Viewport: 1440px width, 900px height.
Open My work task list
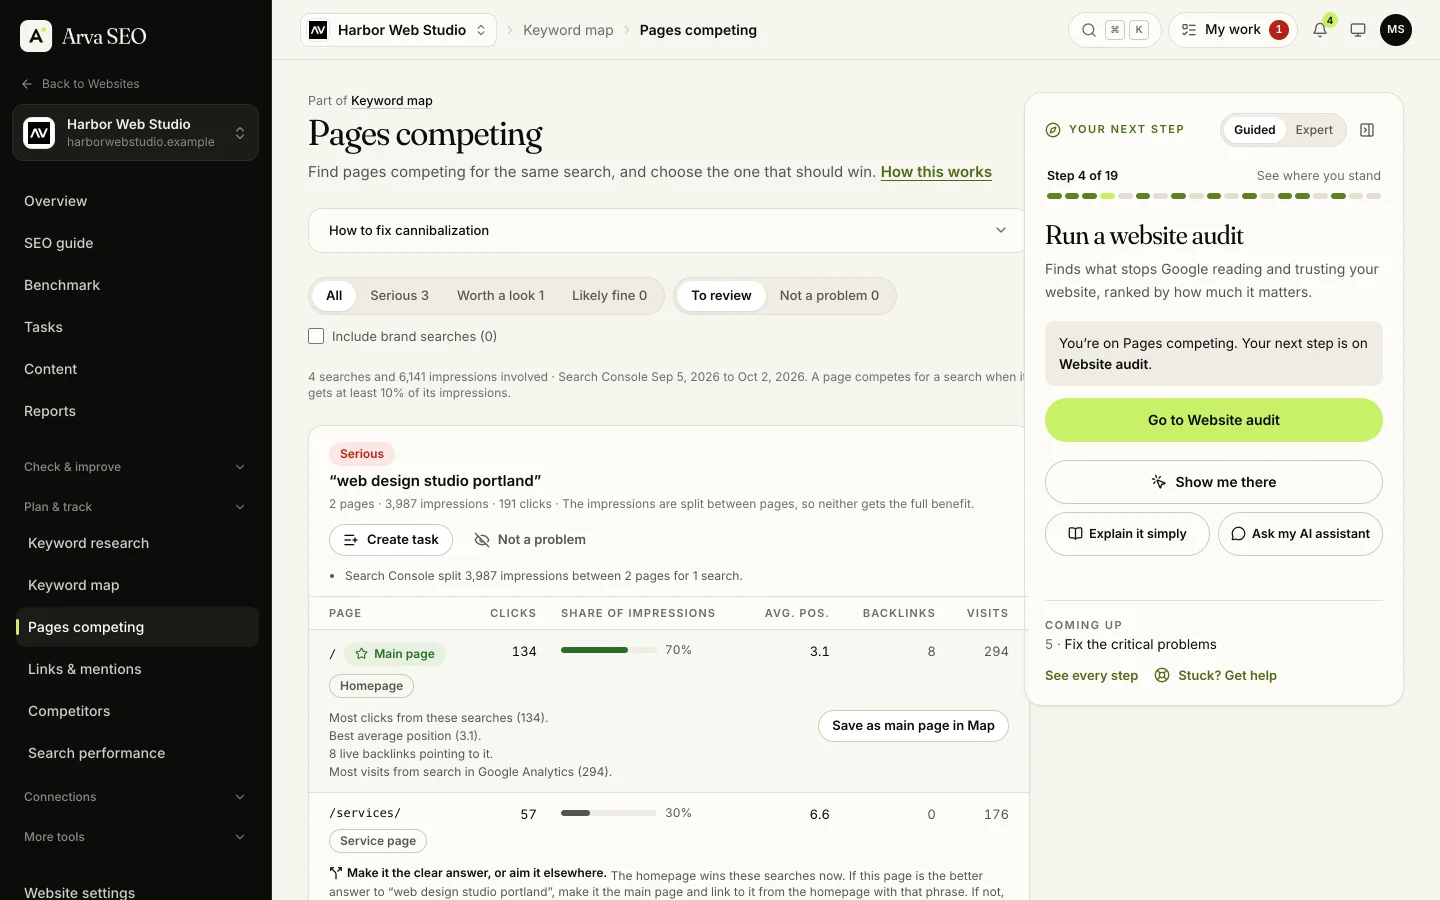pyautogui.click(x=1233, y=30)
